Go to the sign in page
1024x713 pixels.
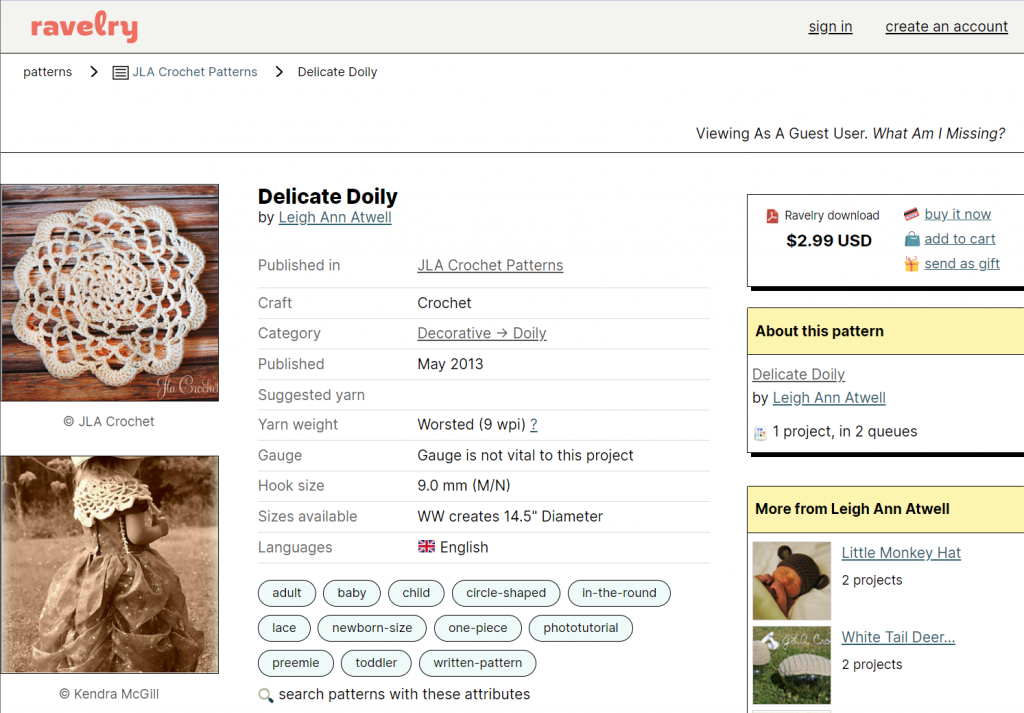830,27
